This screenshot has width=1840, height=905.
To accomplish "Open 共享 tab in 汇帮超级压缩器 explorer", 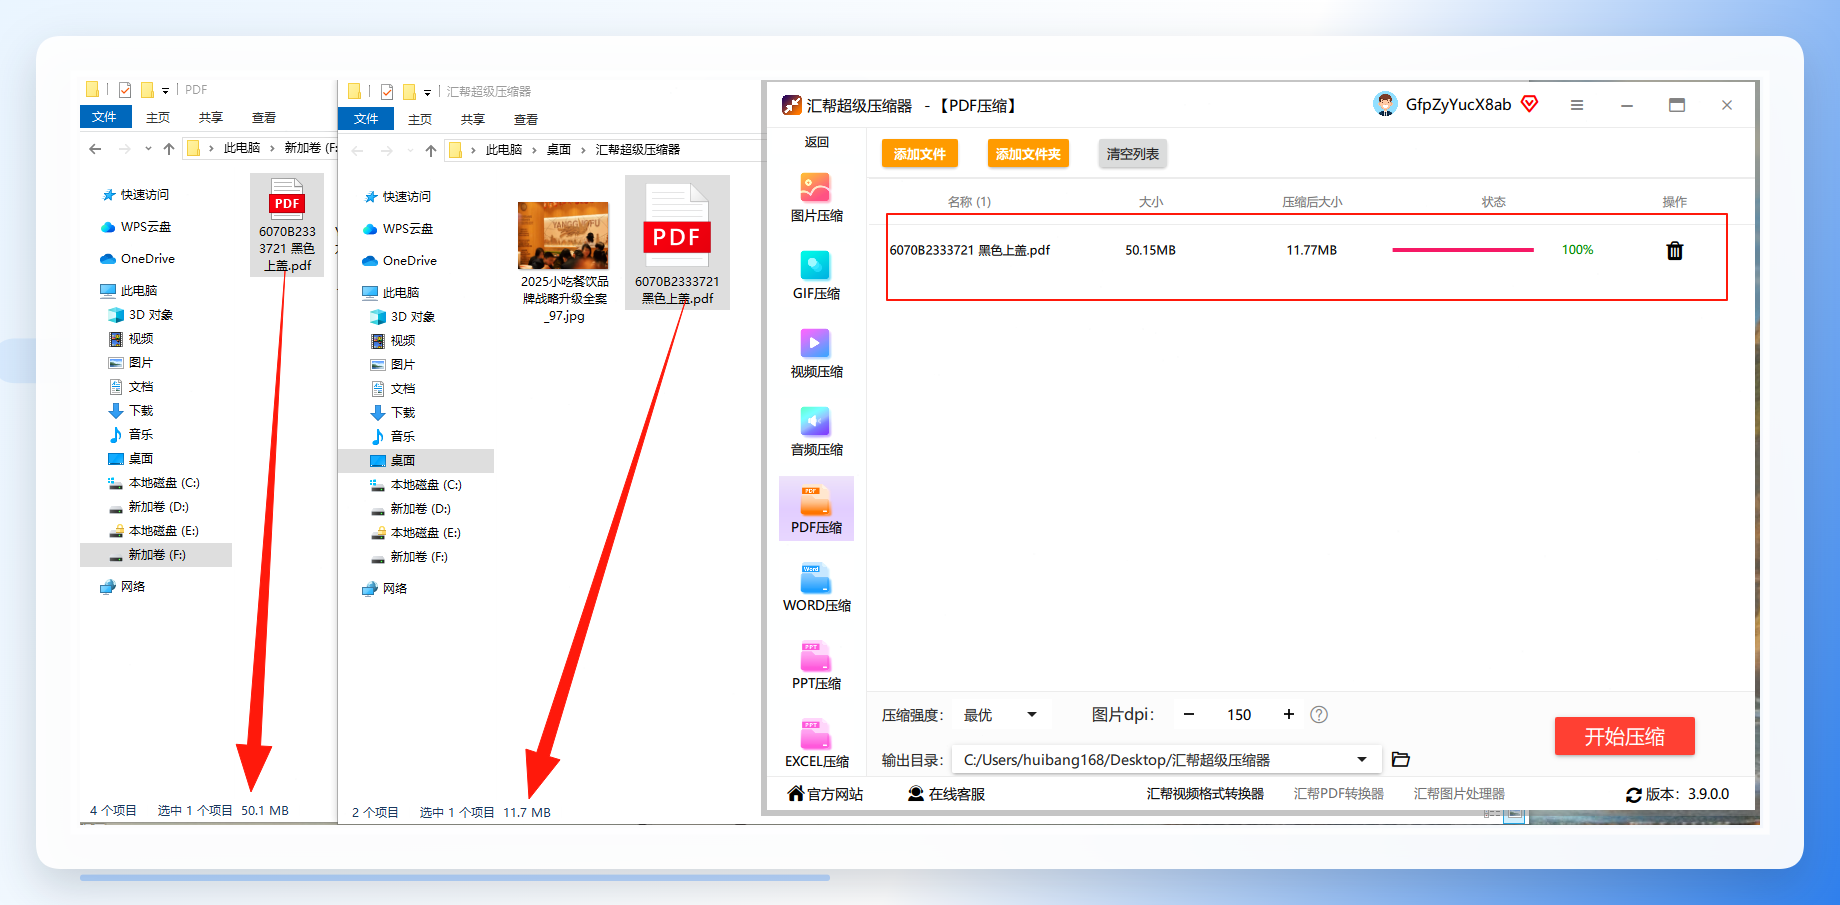I will click(473, 120).
